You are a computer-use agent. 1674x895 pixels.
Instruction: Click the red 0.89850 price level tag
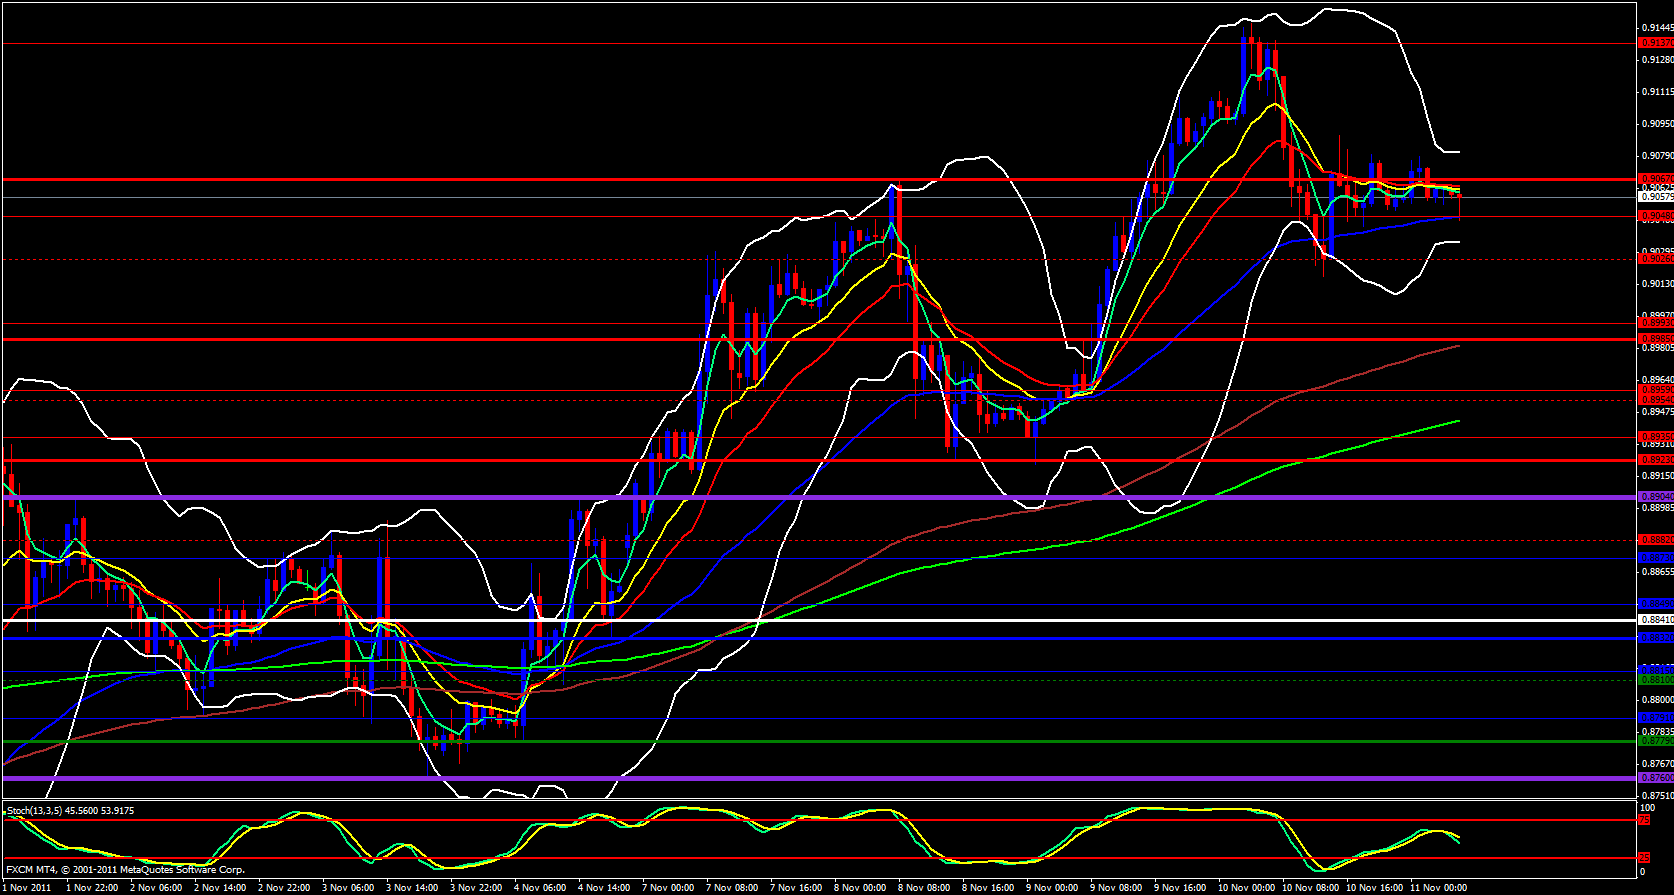point(1656,339)
